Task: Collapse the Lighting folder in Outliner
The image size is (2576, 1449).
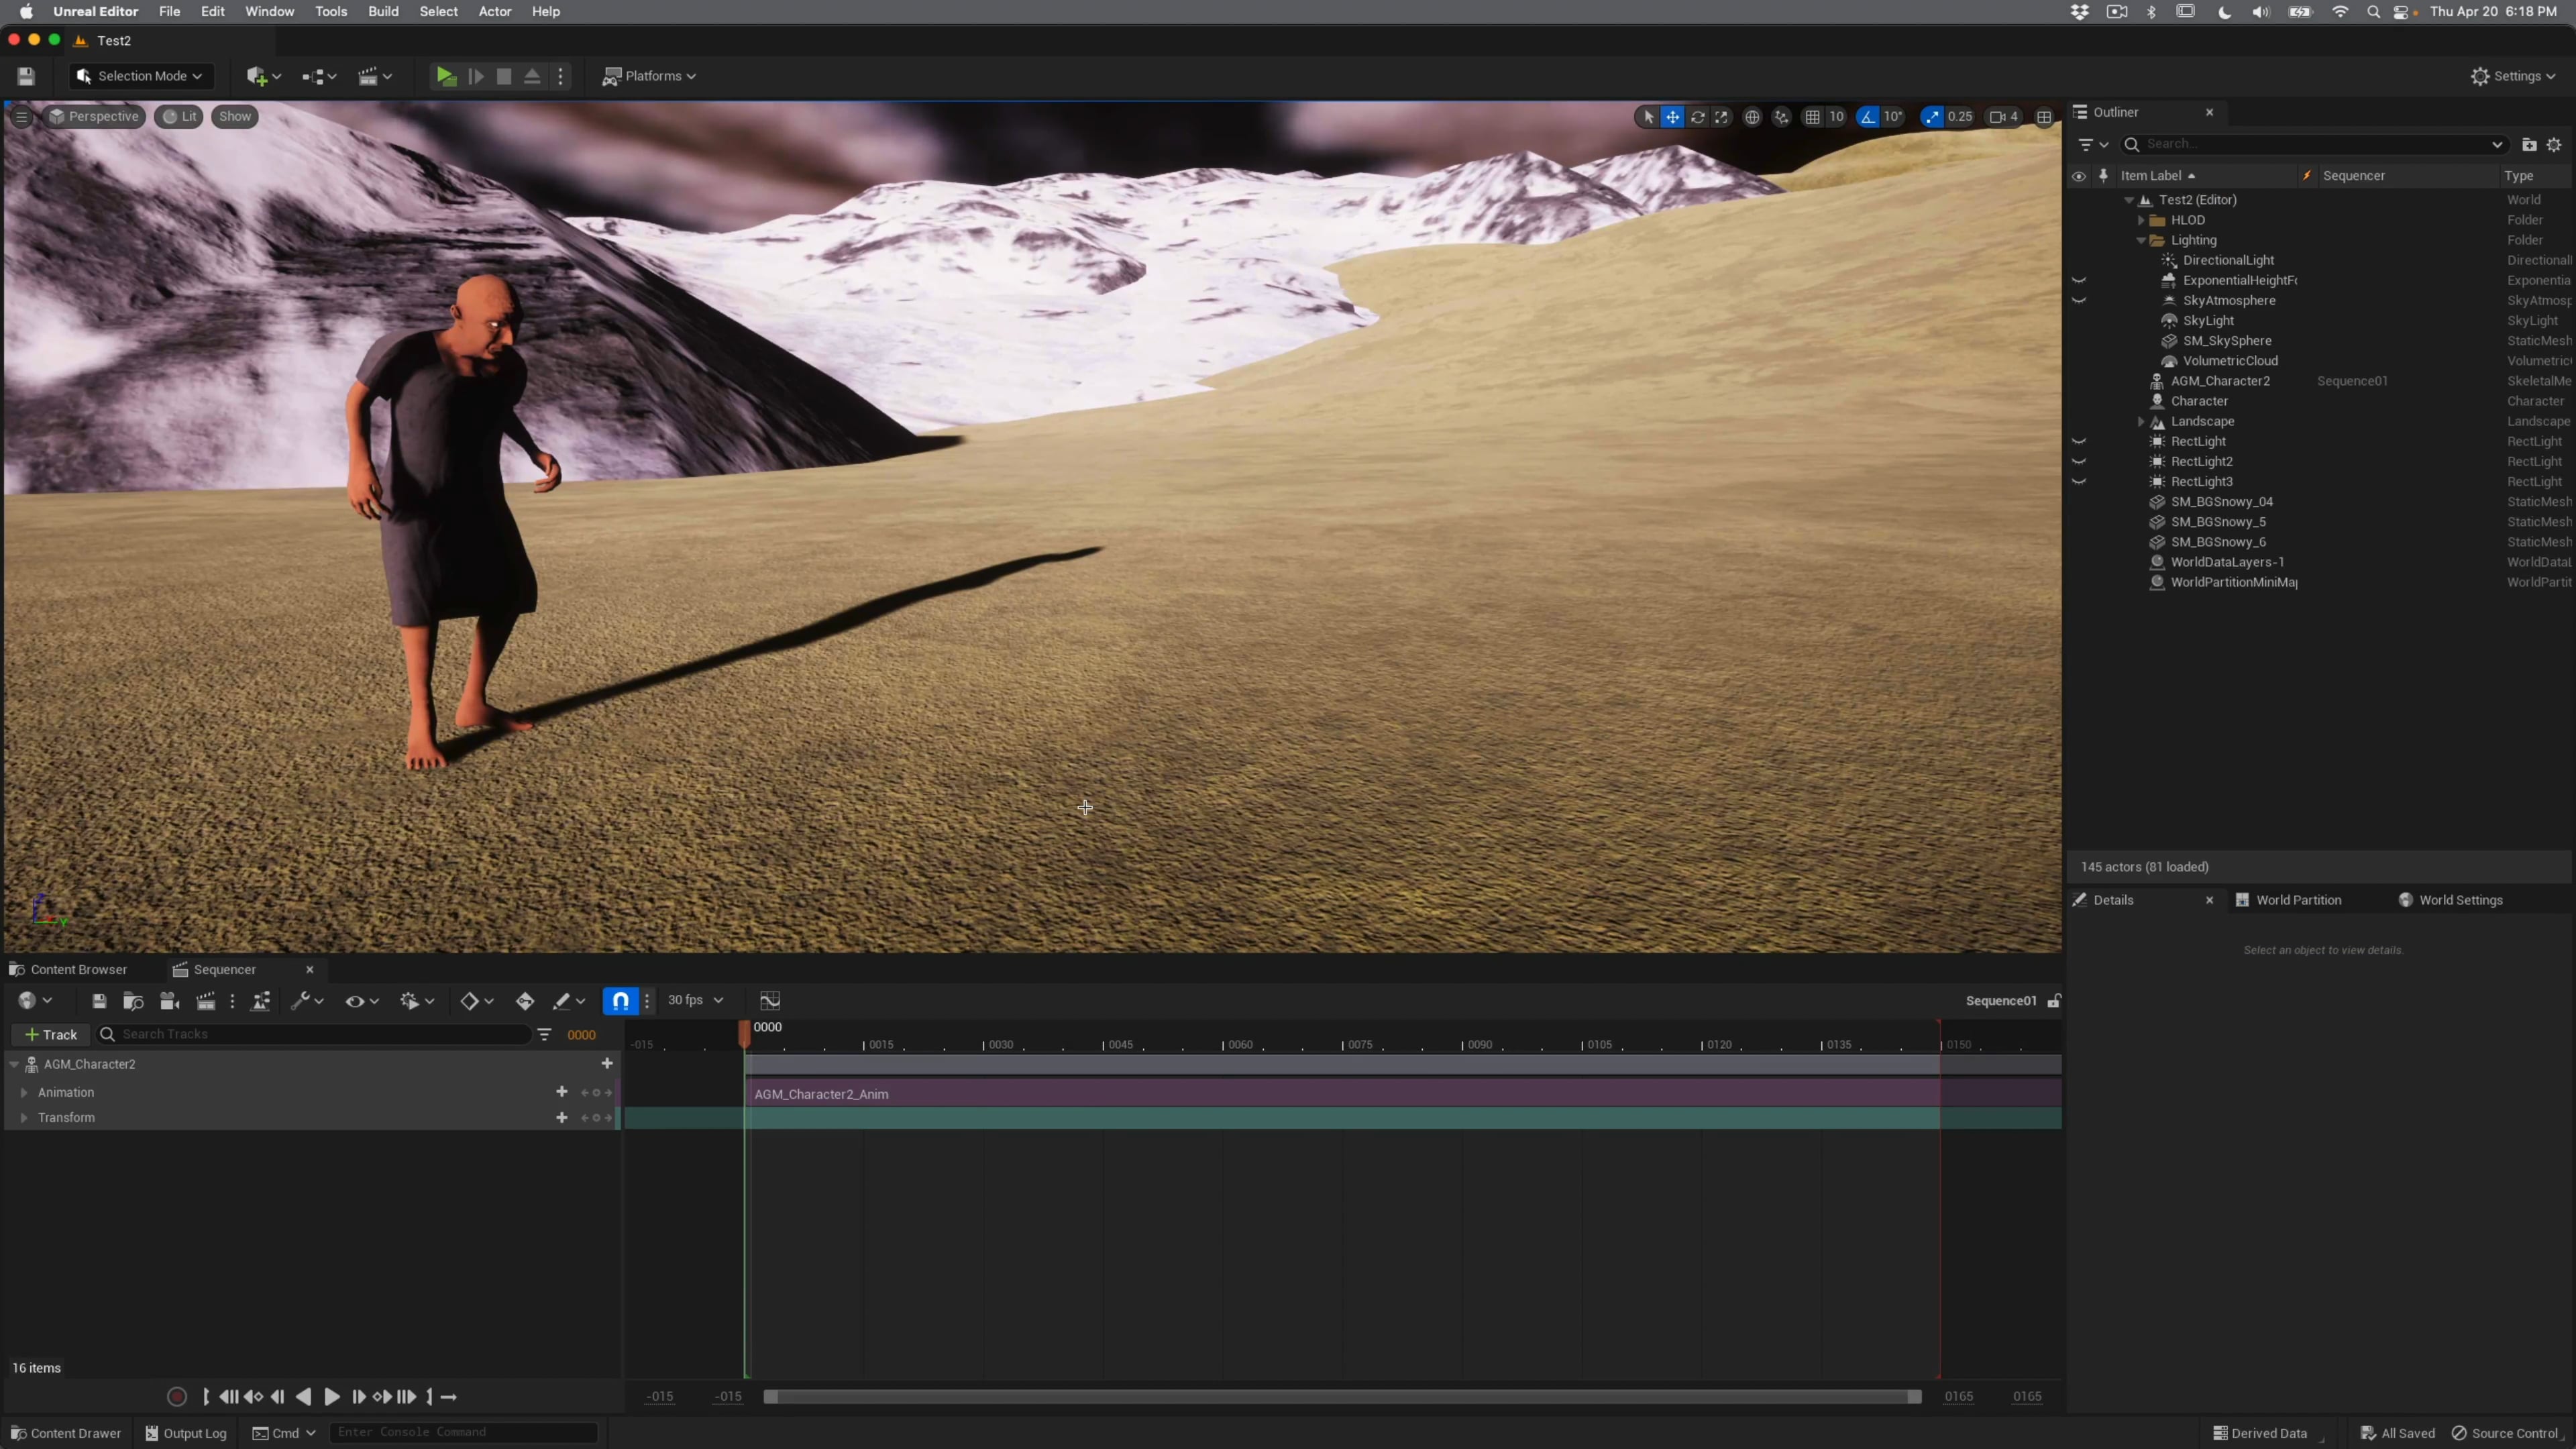Action: (2141, 241)
